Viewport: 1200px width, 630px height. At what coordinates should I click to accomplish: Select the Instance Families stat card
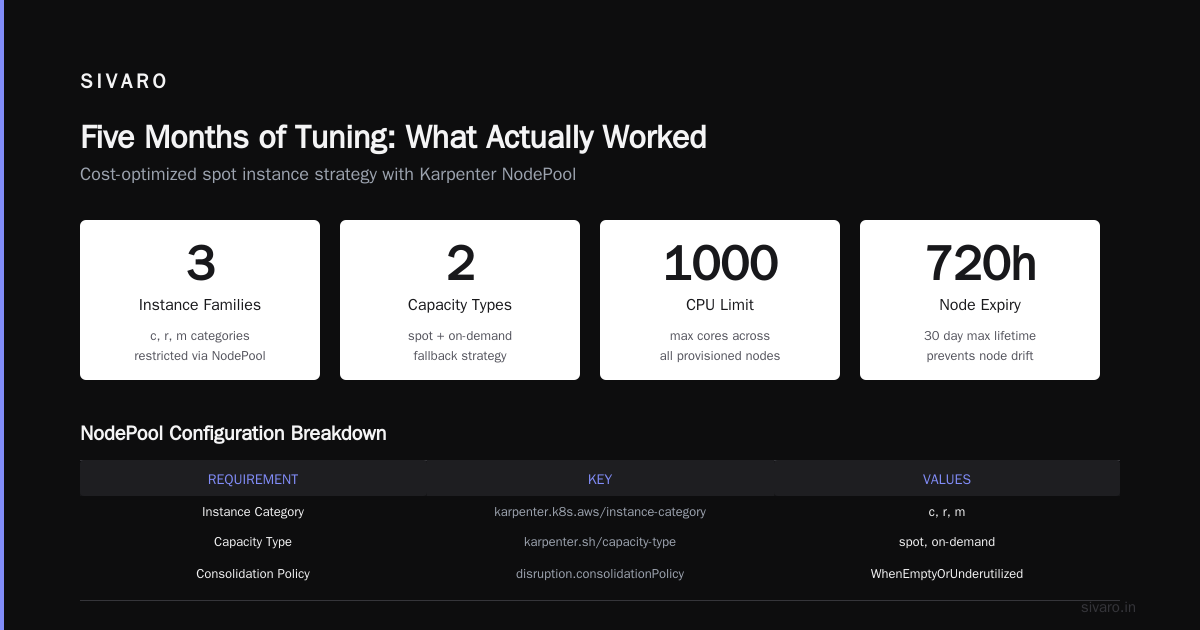click(200, 300)
